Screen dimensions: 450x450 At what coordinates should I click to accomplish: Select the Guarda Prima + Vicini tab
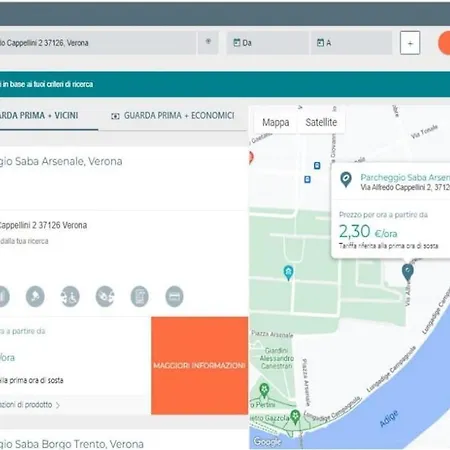pyautogui.click(x=39, y=116)
